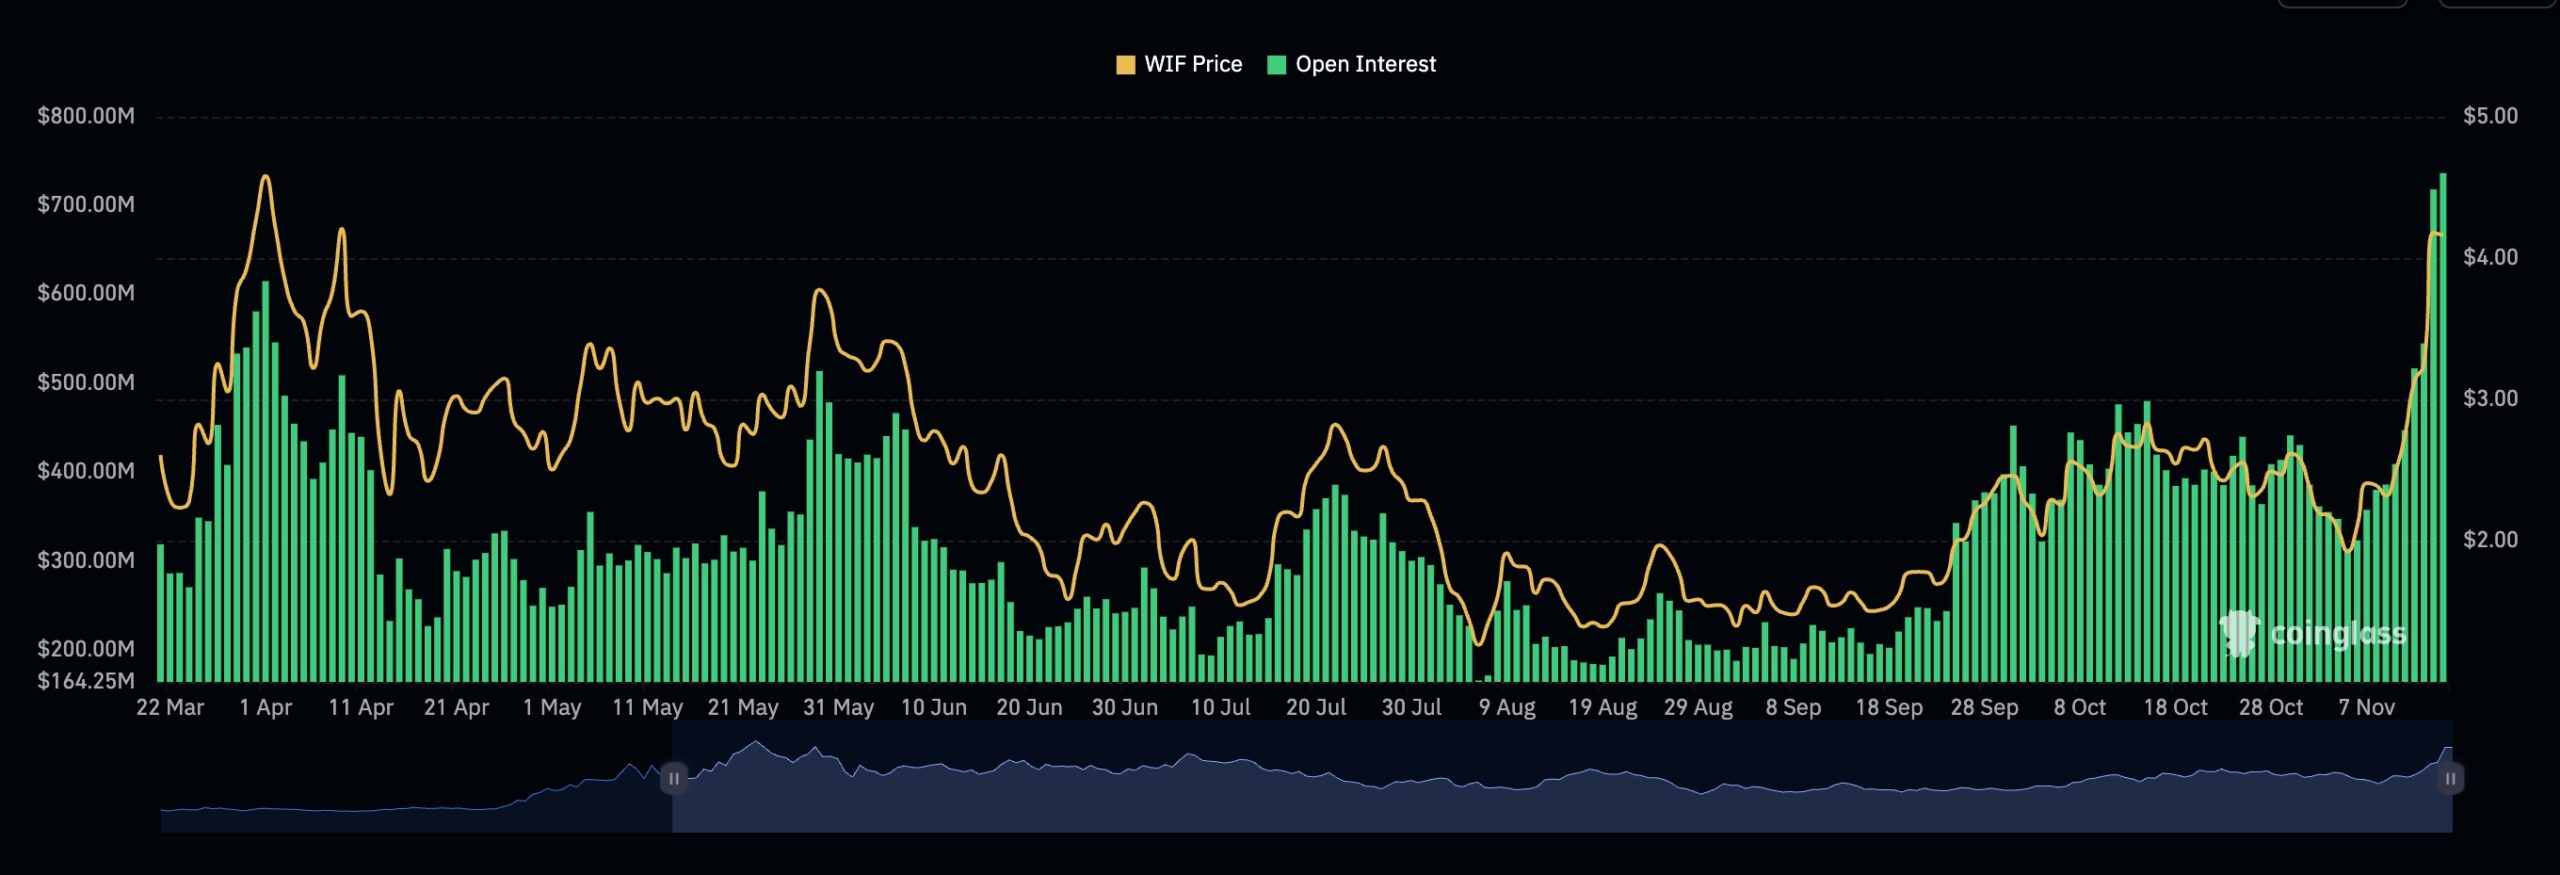Screen dimensions: 2560x875
Task: Click the $800.00M axis label
Action: point(86,116)
